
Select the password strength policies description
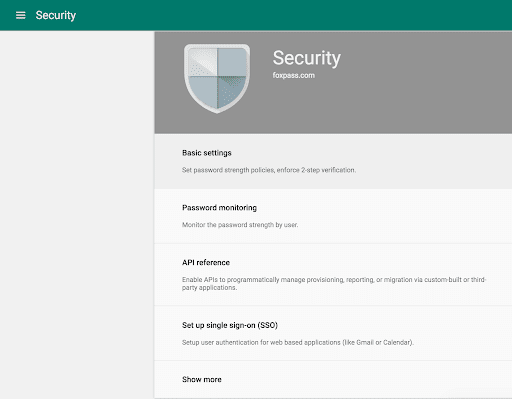[x=269, y=170]
